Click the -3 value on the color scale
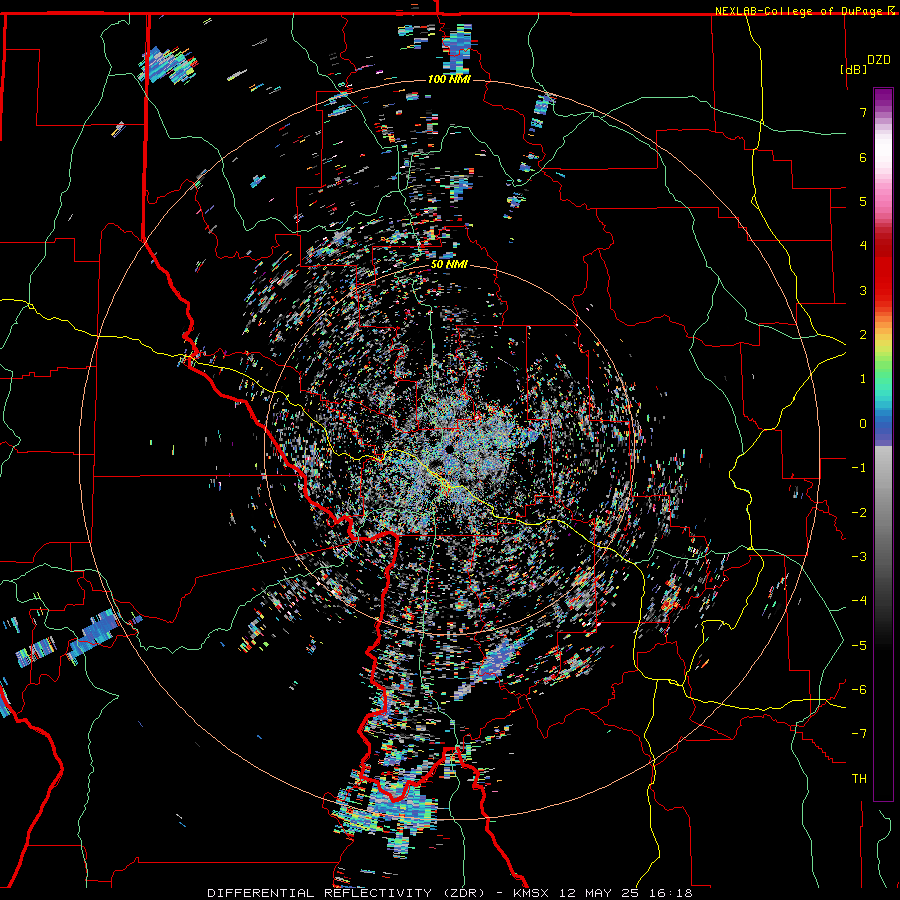The width and height of the screenshot is (900, 900). coord(859,557)
